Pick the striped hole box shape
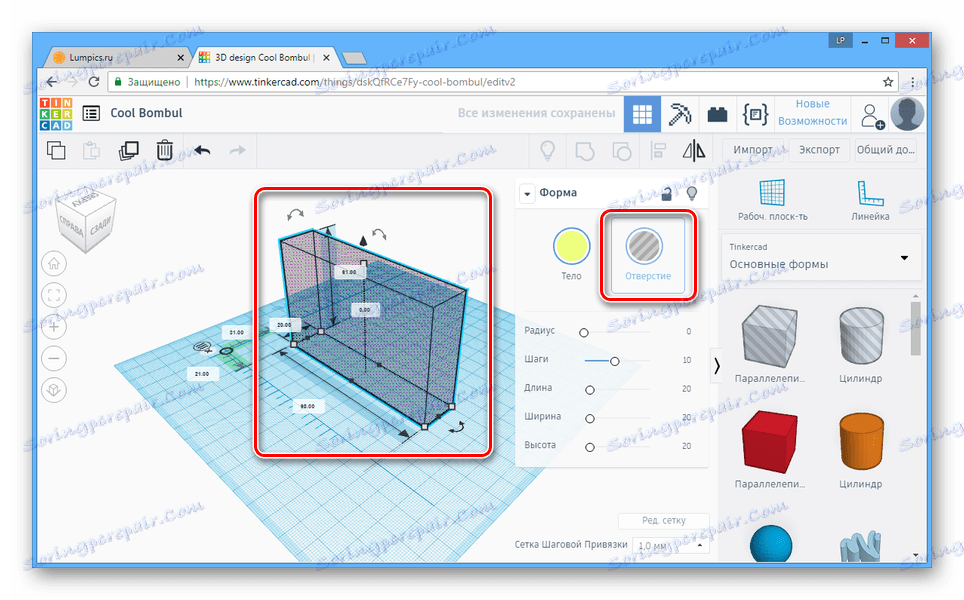The height and width of the screenshot is (600, 964). pyautogui.click(x=769, y=338)
